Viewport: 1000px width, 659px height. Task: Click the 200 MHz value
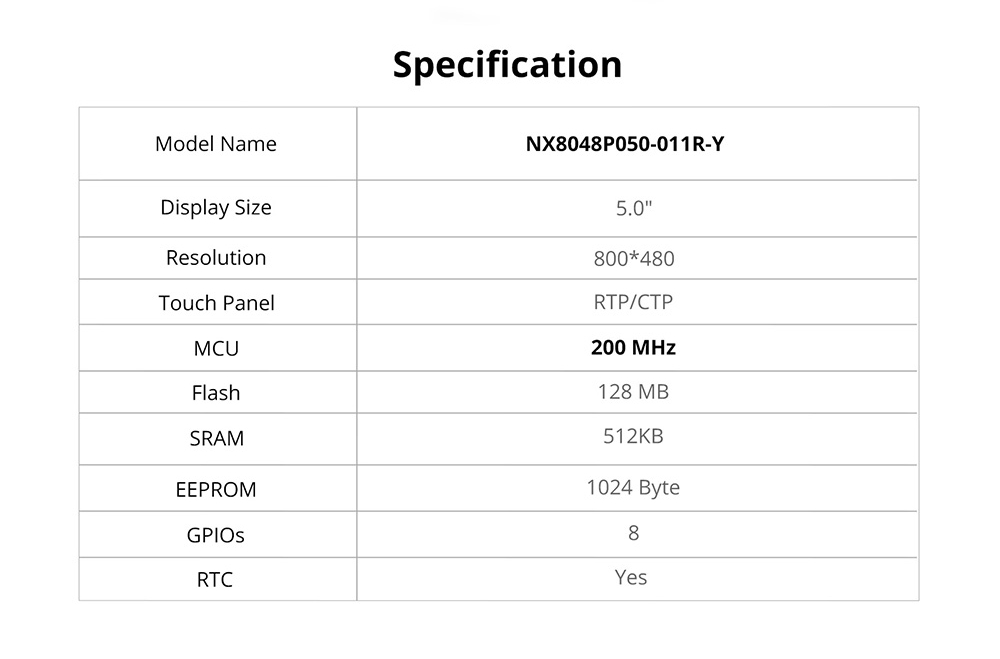(x=634, y=348)
